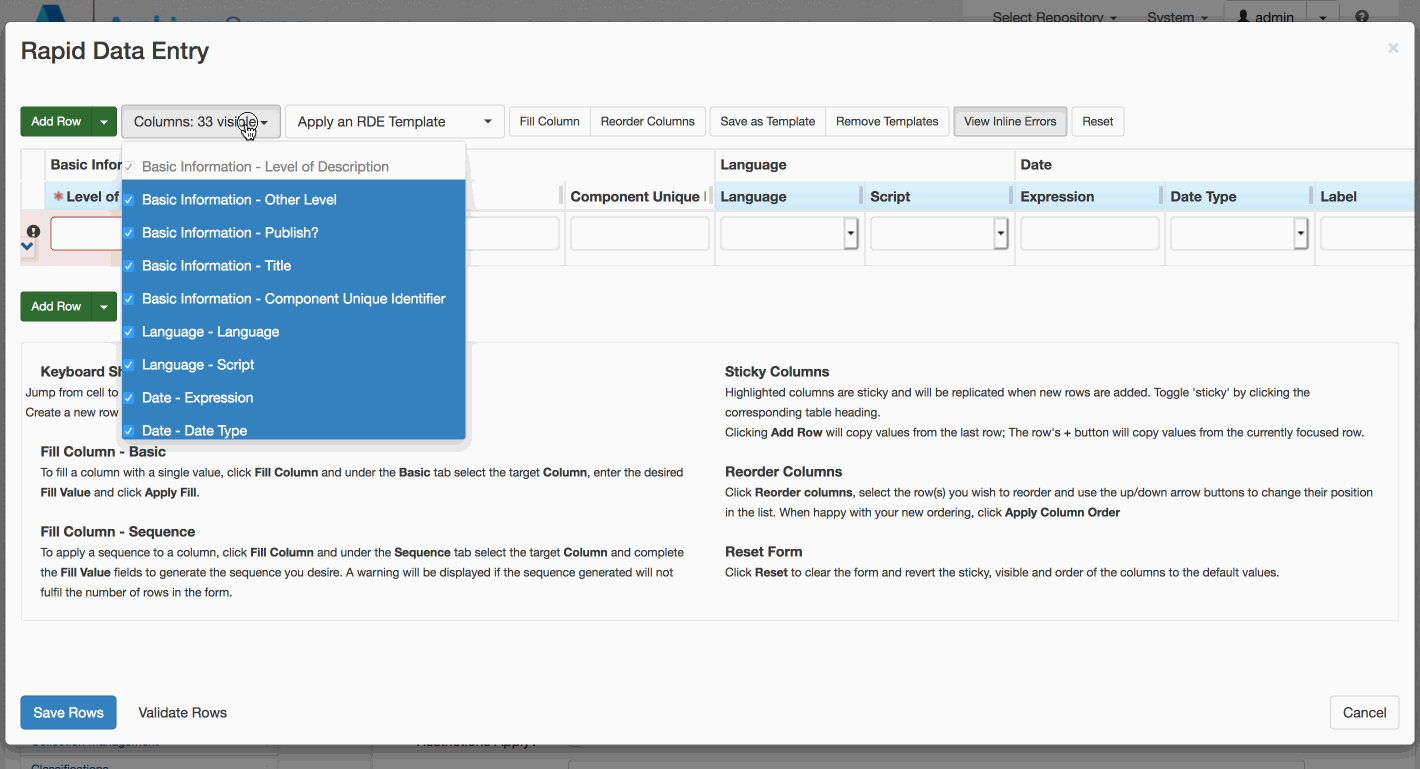Click the 'Reset Form' help heading
The image size is (1420, 769).
[x=764, y=552]
